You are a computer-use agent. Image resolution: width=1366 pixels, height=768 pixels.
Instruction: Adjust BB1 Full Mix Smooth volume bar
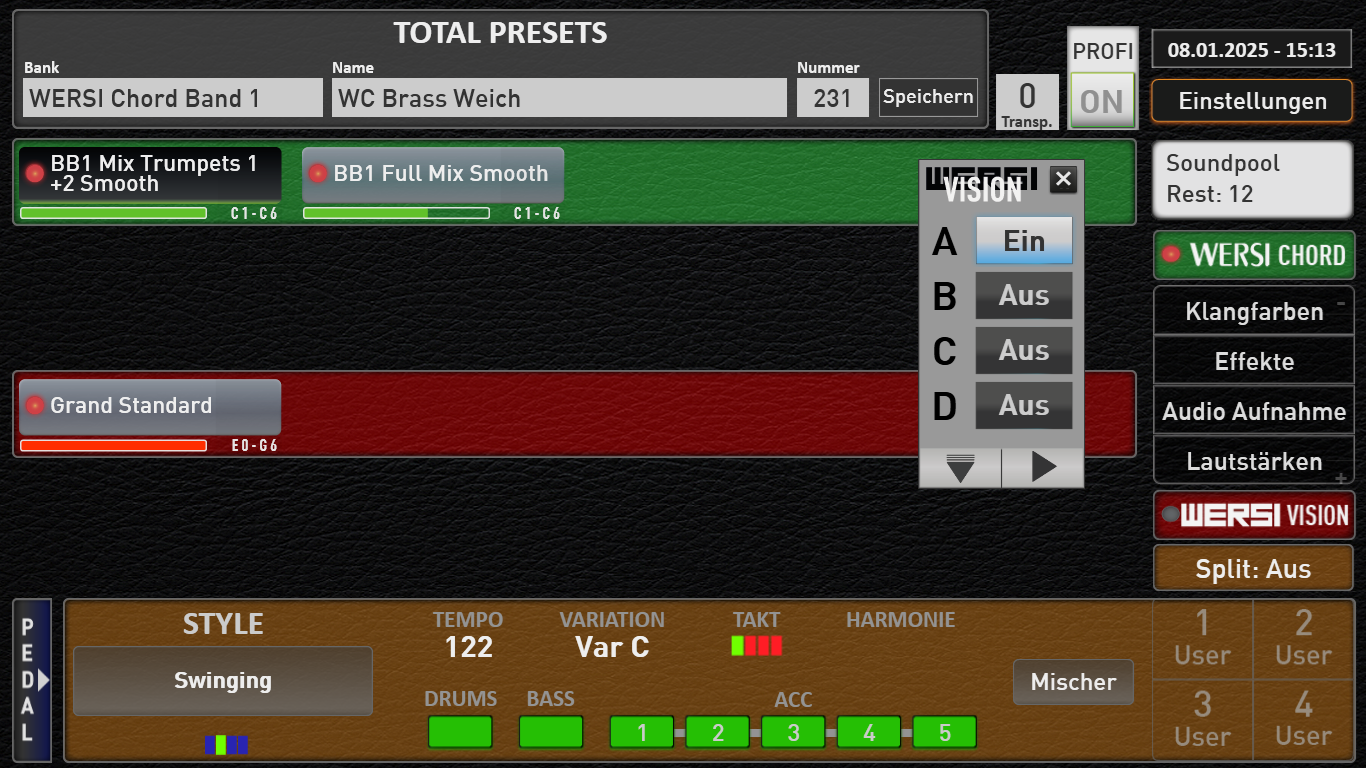coord(396,213)
